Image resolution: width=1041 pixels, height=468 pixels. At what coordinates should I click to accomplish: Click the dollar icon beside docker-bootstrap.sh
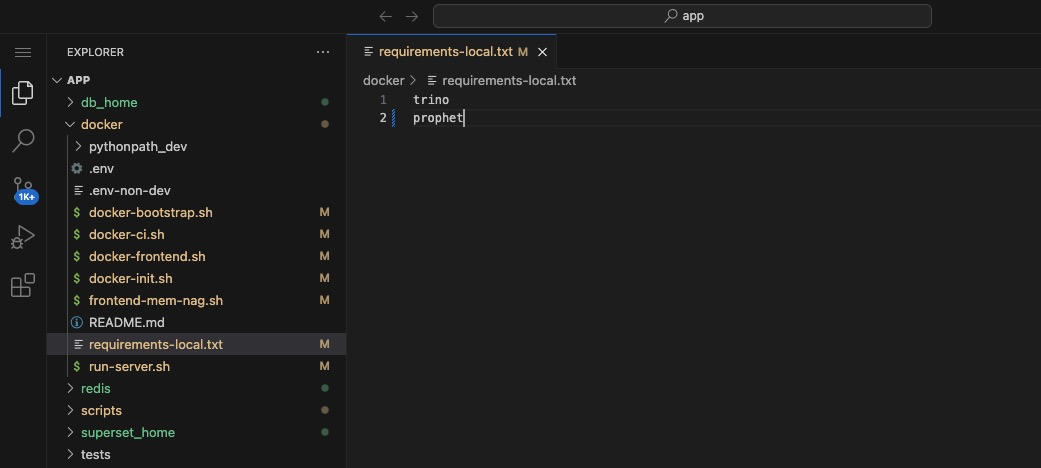(x=77, y=212)
